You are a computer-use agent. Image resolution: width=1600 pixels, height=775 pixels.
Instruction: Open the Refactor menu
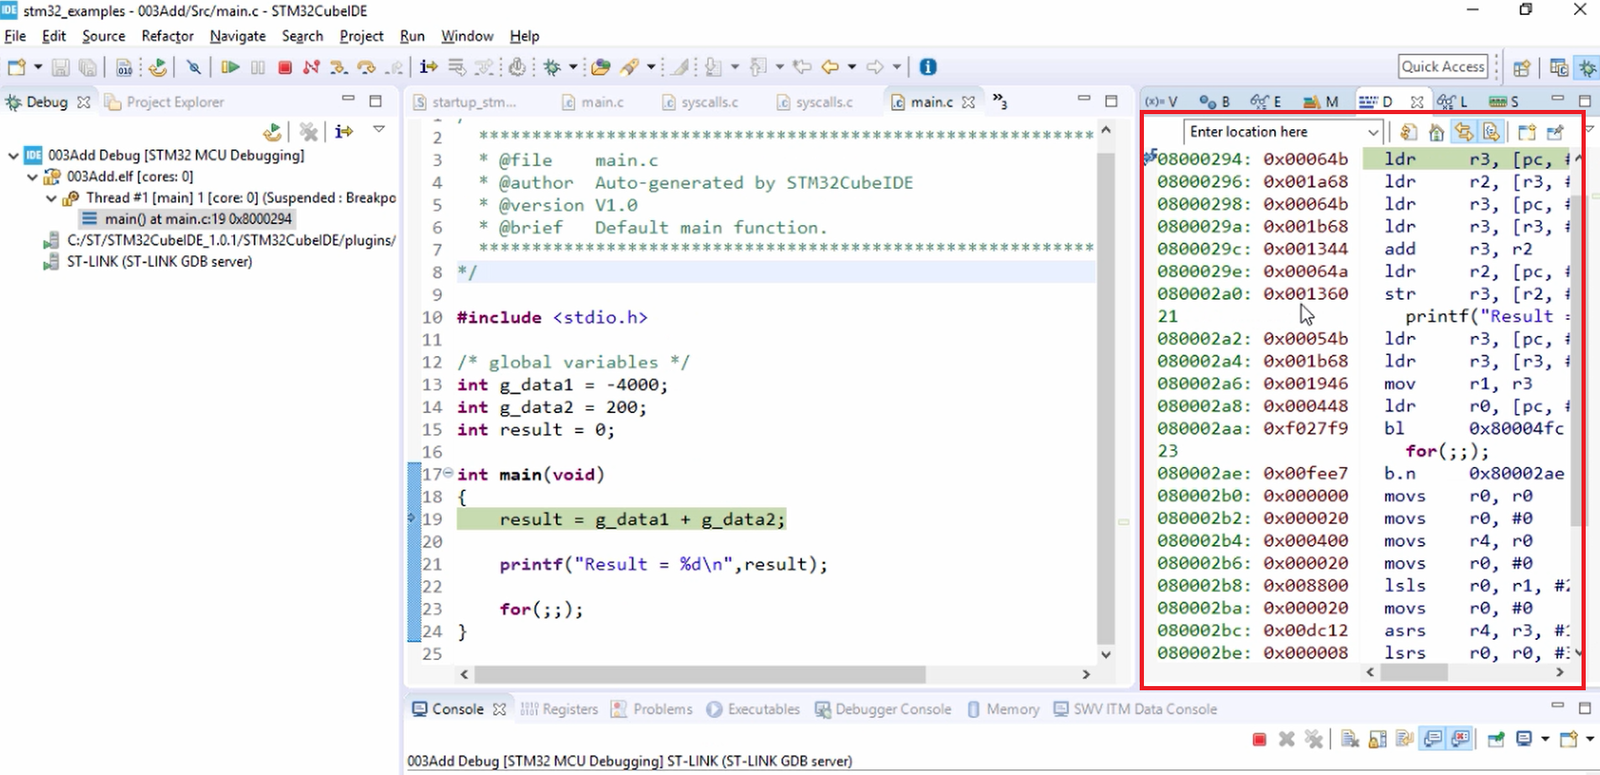167,36
